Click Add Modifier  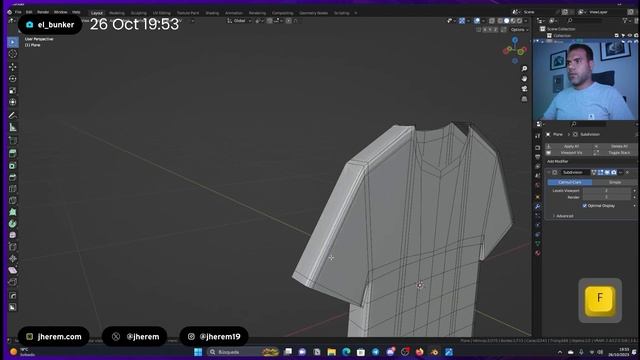(558, 162)
